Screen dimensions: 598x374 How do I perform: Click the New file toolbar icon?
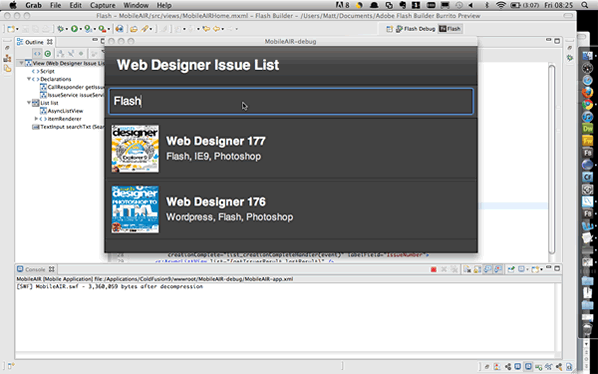pos(11,29)
